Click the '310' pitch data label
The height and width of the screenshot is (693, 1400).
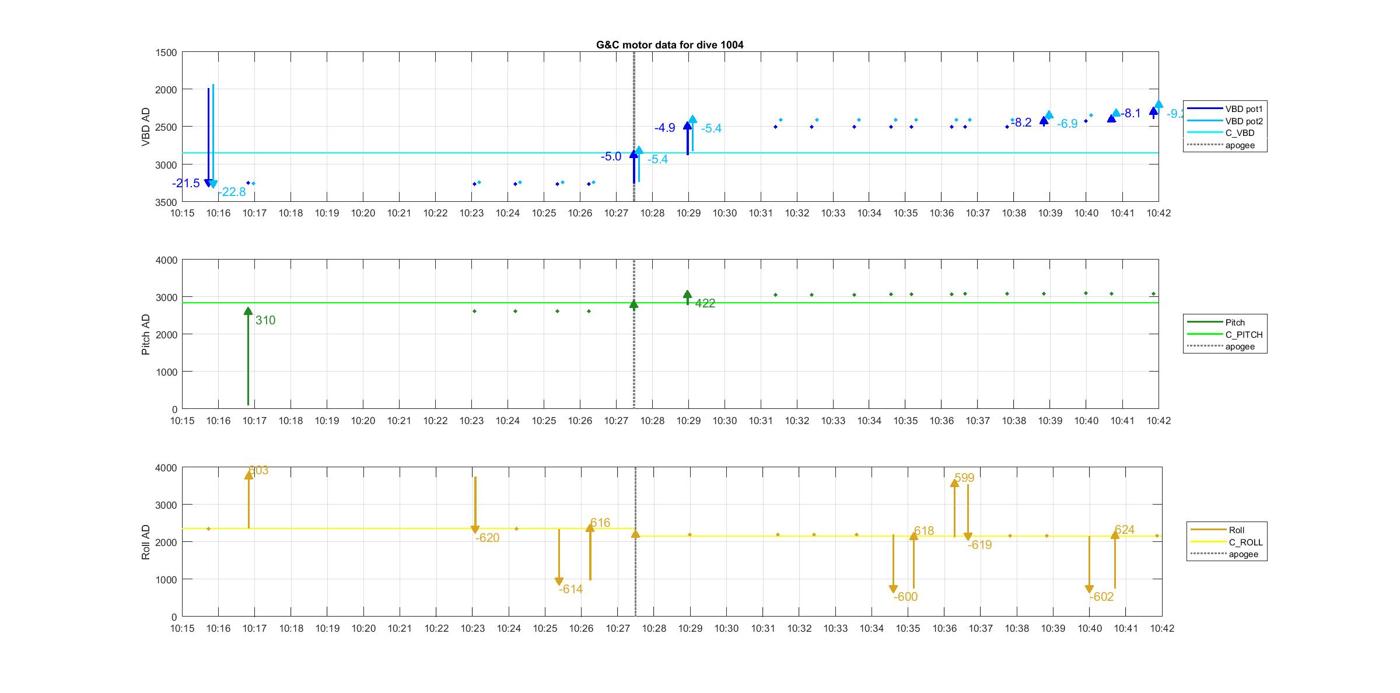point(265,321)
